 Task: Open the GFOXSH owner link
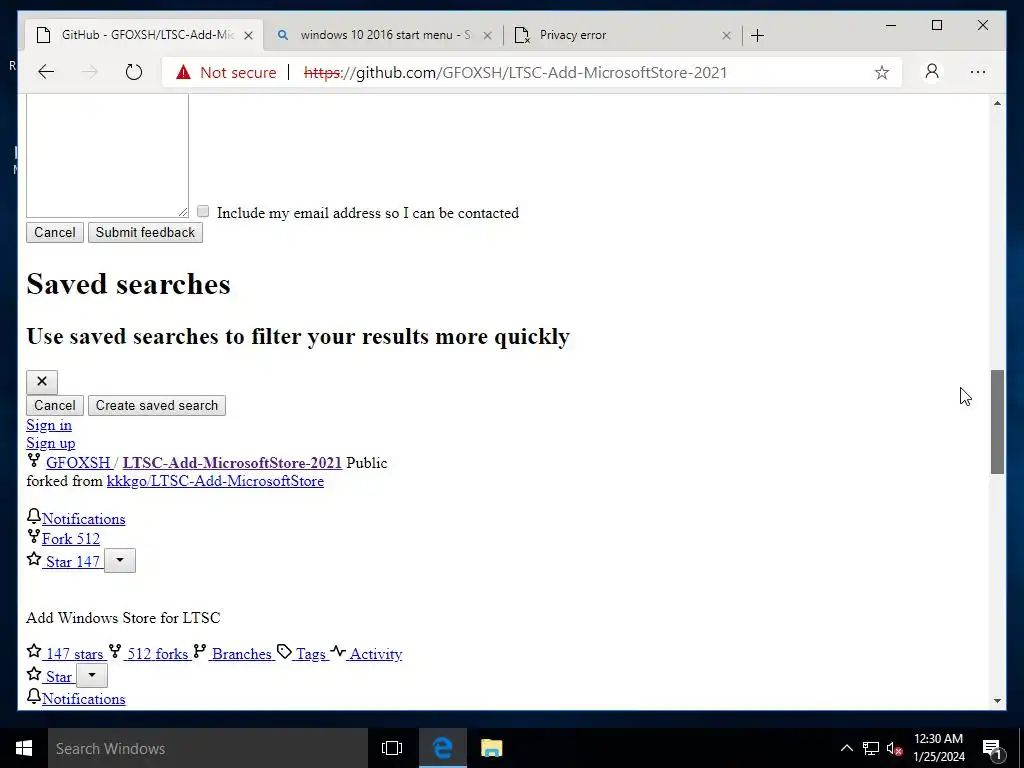point(78,463)
